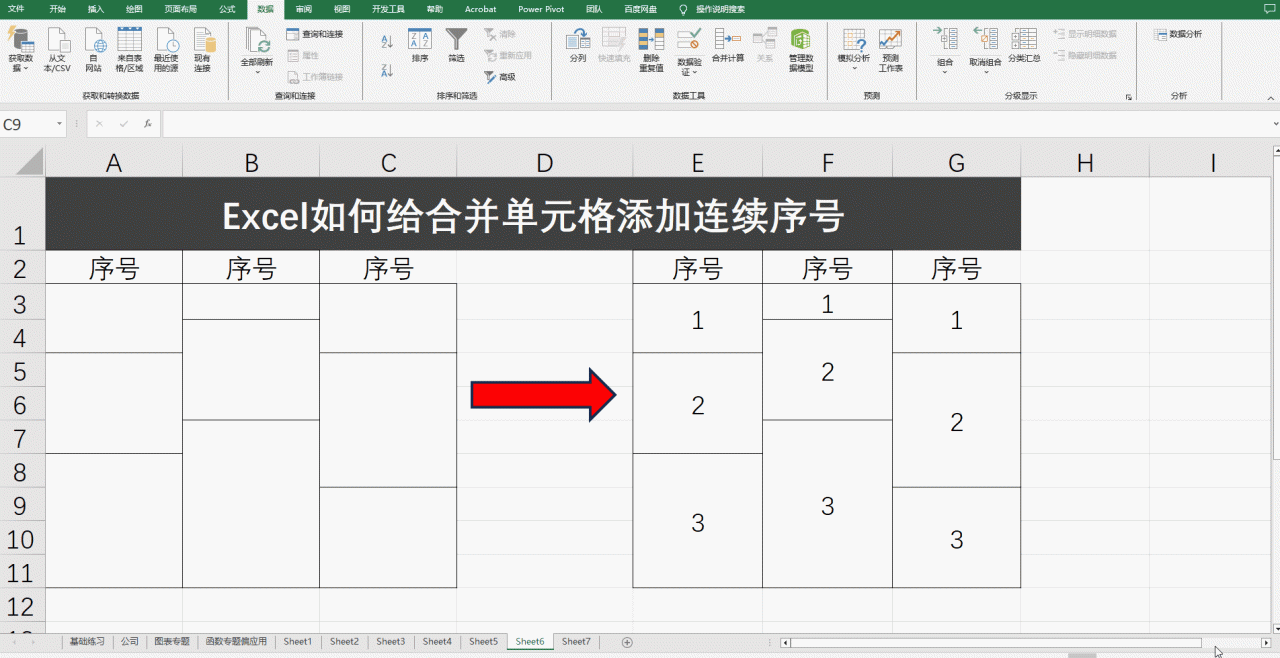The height and width of the screenshot is (658, 1280).
Task: Open the 函数专题篇应用 worksheet tab
Action: tap(236, 642)
